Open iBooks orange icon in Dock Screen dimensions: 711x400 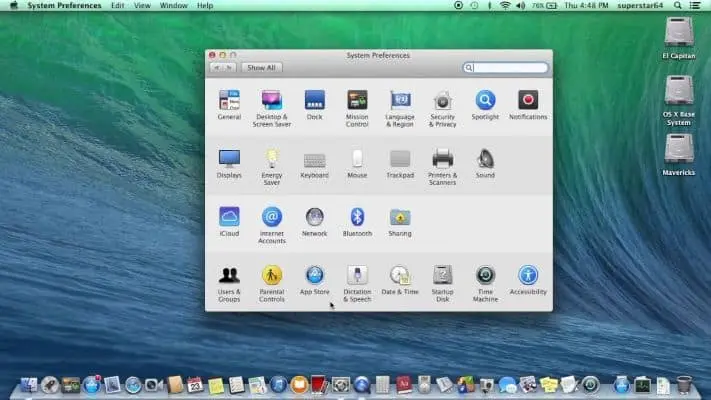tap(299, 385)
